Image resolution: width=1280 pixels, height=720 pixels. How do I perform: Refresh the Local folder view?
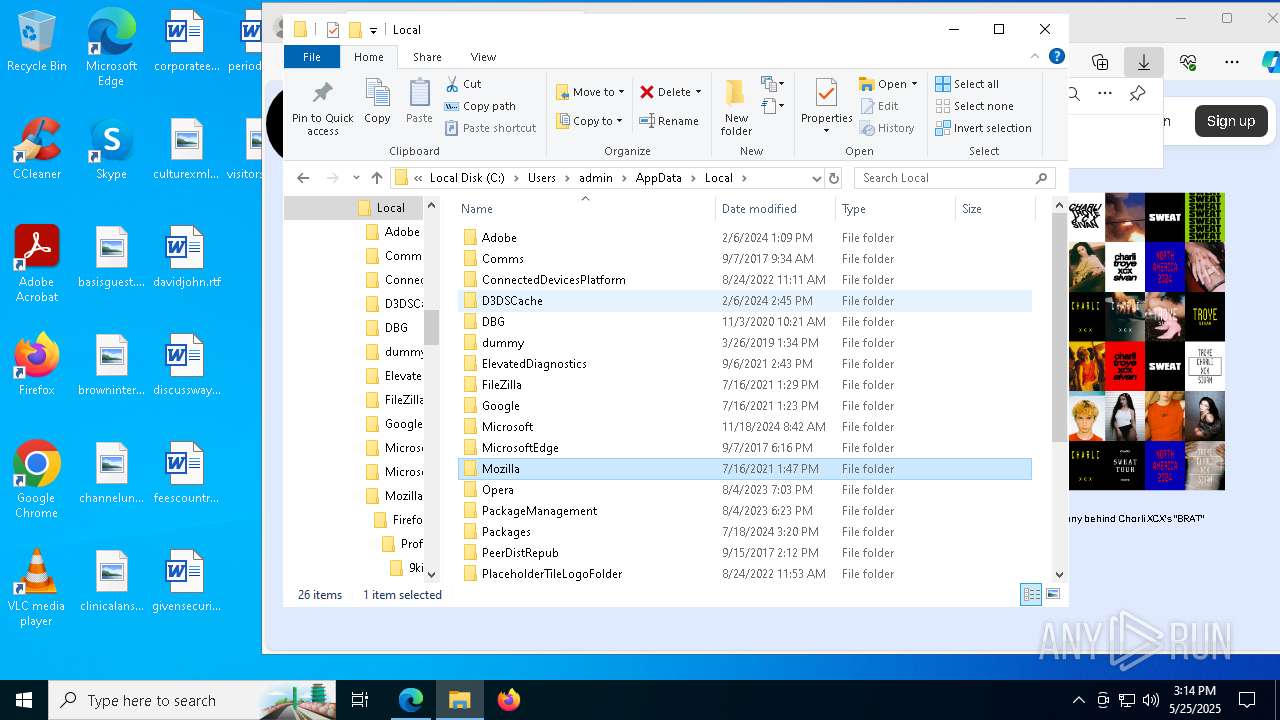[x=834, y=178]
